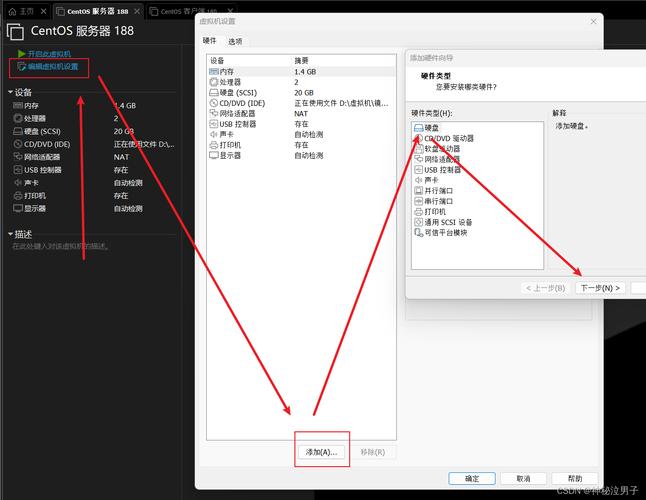This screenshot has width=646, height=500.
Task: Select 处理器 processor icon in main window devices
Action: tap(18, 119)
